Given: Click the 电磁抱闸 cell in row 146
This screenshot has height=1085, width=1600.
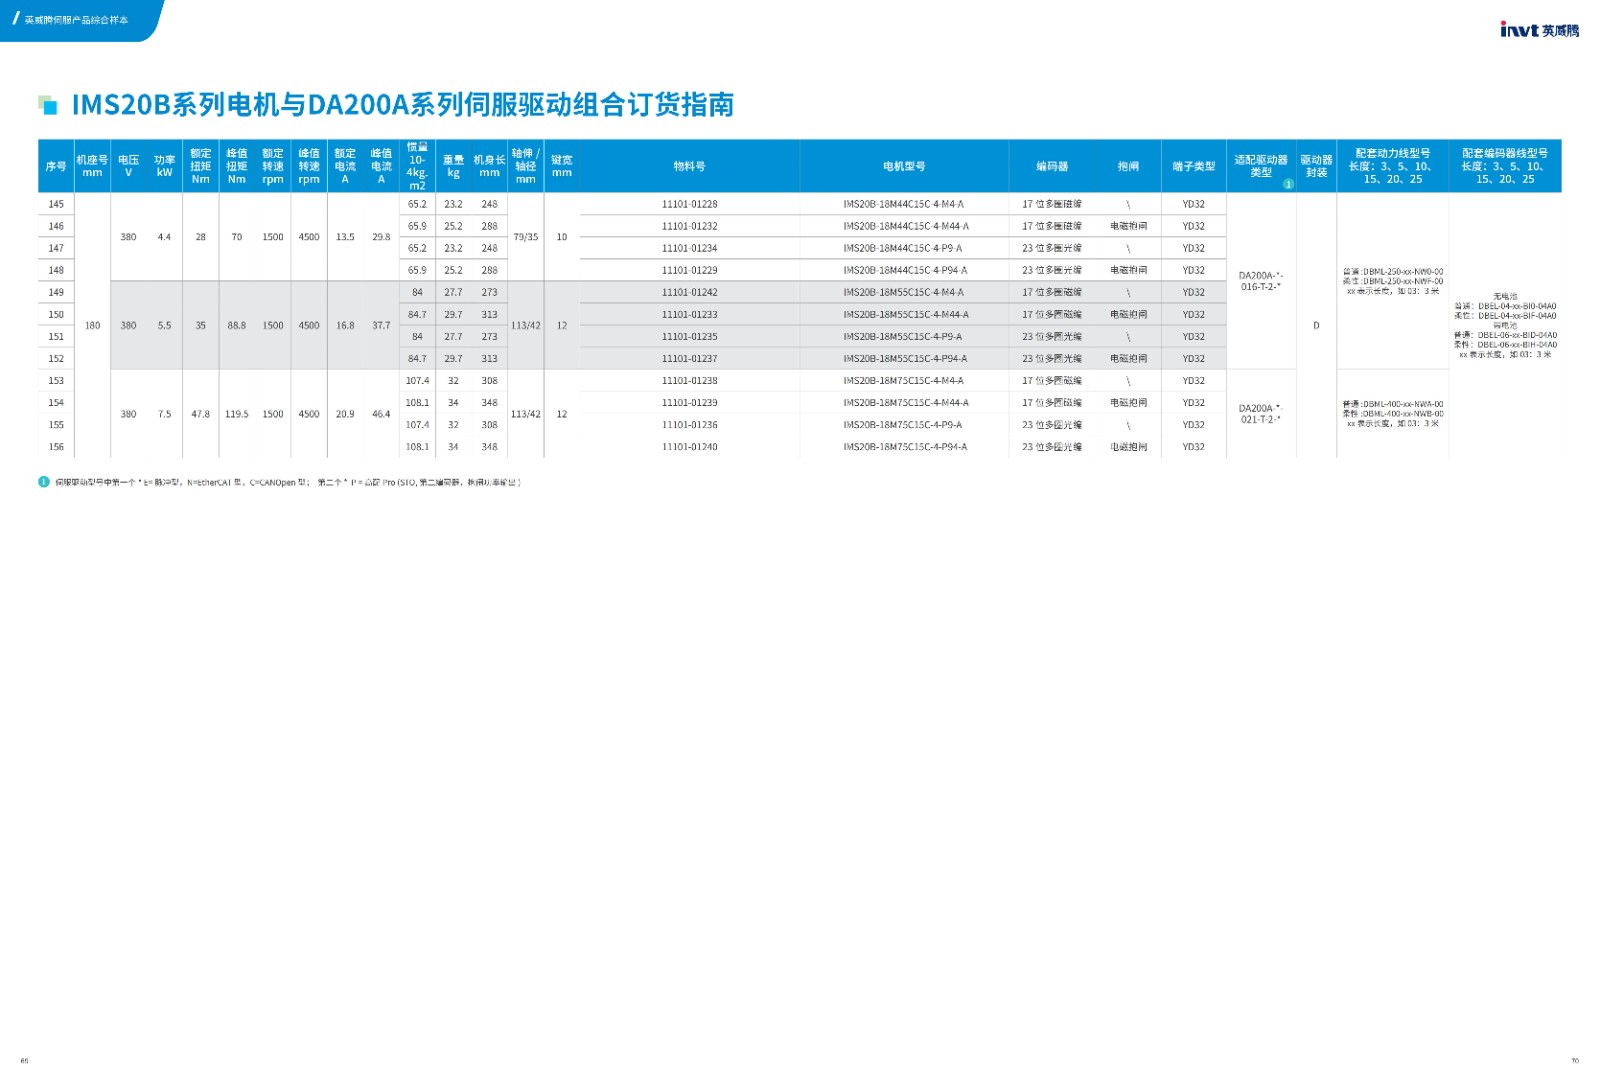Looking at the screenshot, I should [1128, 226].
